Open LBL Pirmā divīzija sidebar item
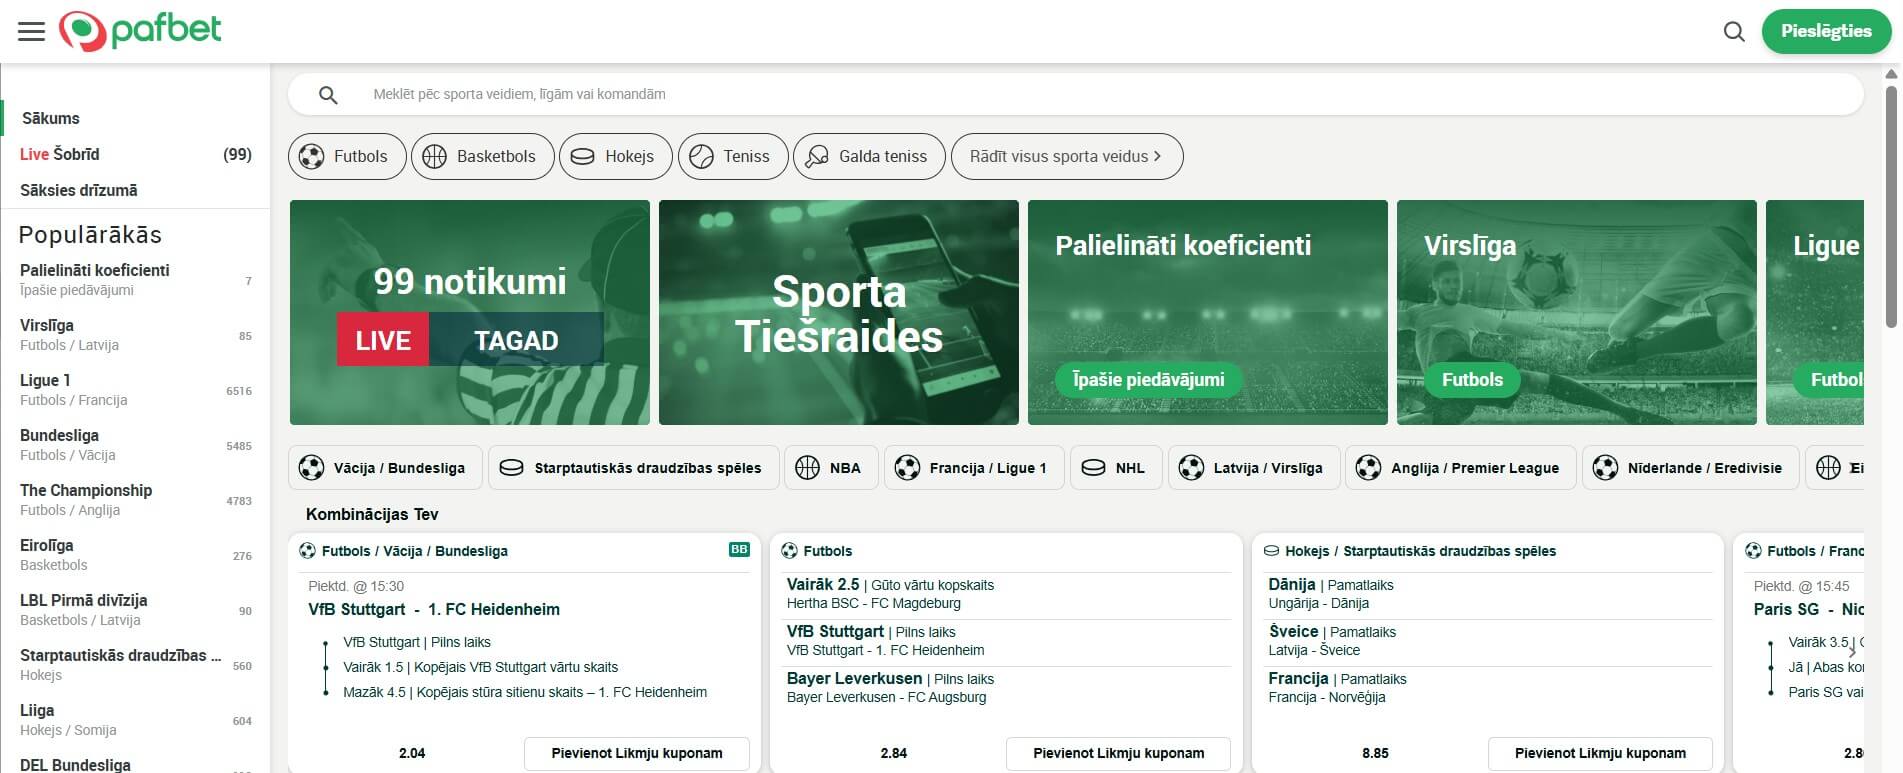Image resolution: width=1903 pixels, height=773 pixels. point(135,610)
